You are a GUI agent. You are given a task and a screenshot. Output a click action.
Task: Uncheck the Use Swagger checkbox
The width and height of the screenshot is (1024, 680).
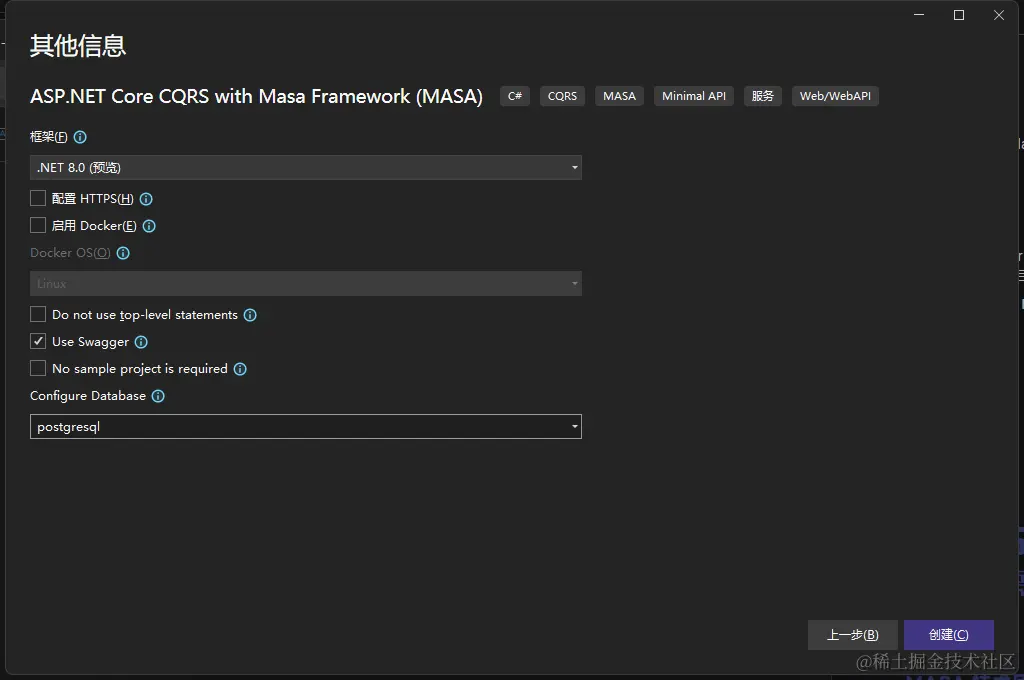[x=38, y=342]
